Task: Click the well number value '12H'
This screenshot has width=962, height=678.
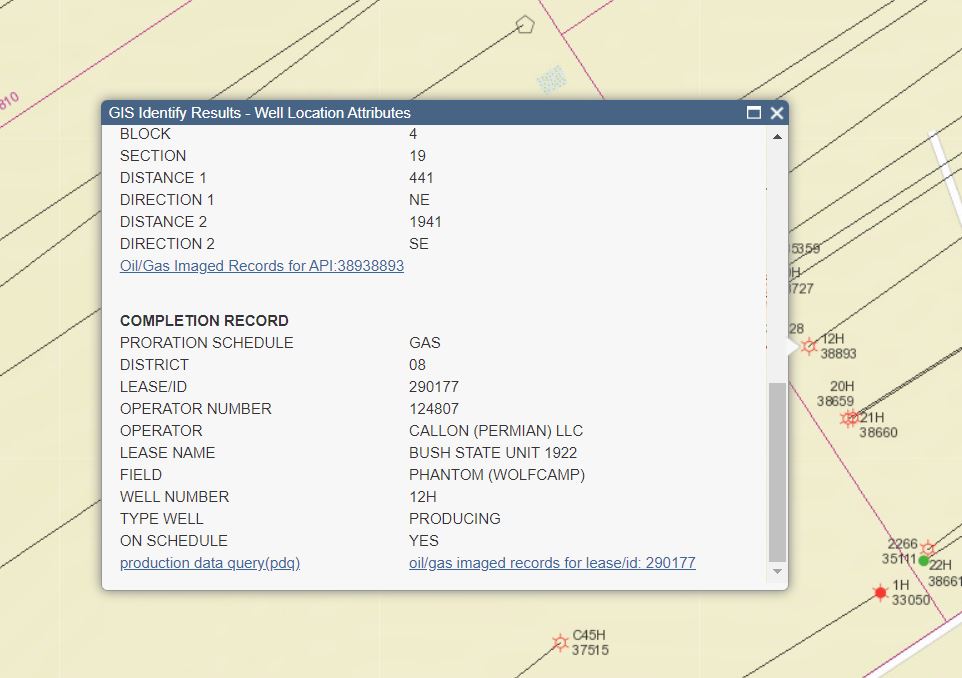Action: (423, 496)
